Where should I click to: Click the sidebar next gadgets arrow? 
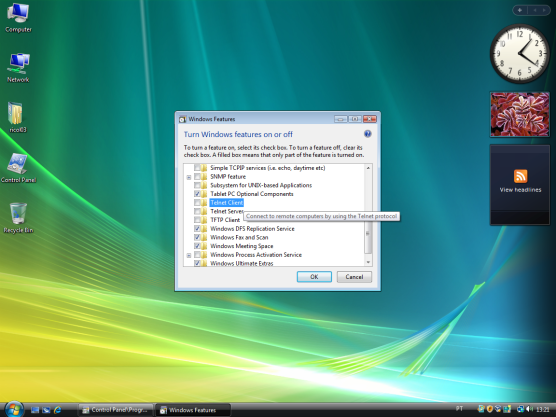coord(544,10)
